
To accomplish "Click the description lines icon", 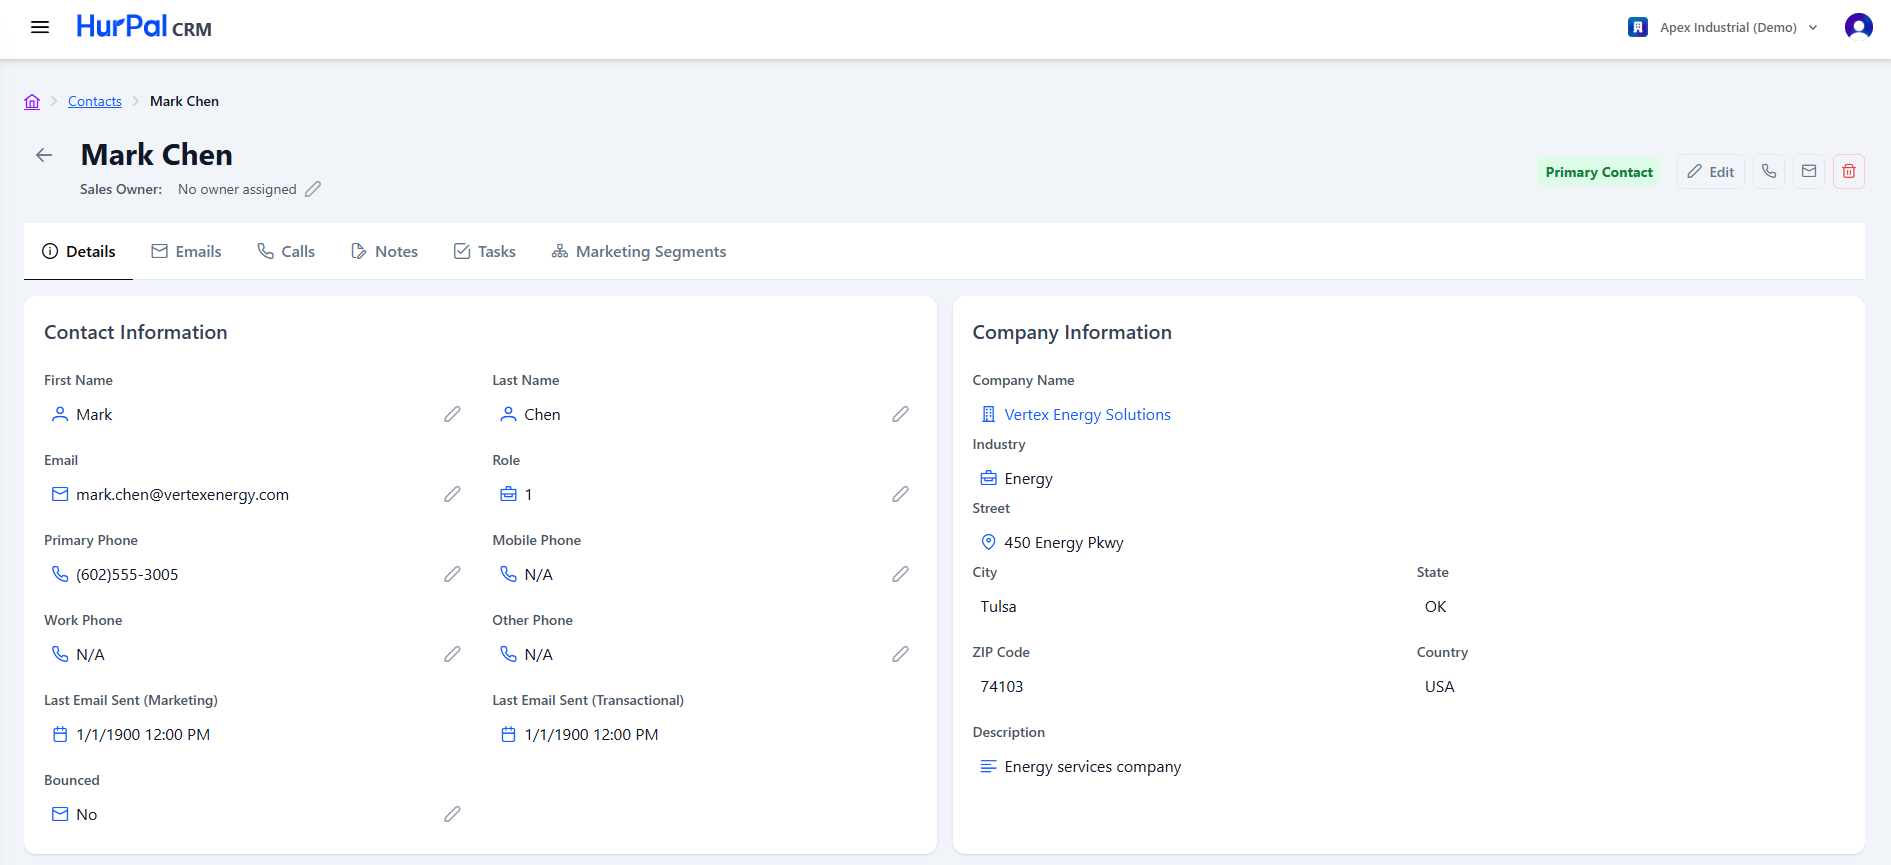I will [x=988, y=766].
